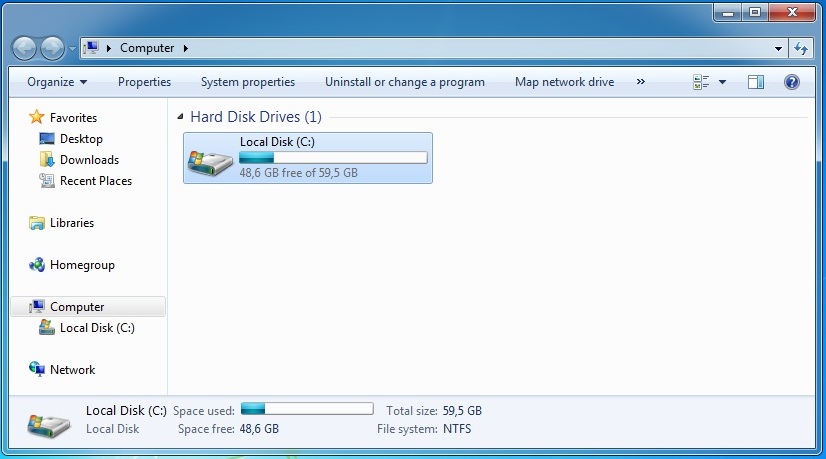The image size is (826, 459).
Task: Click the drive usage bar in main pane
Action: (x=333, y=158)
